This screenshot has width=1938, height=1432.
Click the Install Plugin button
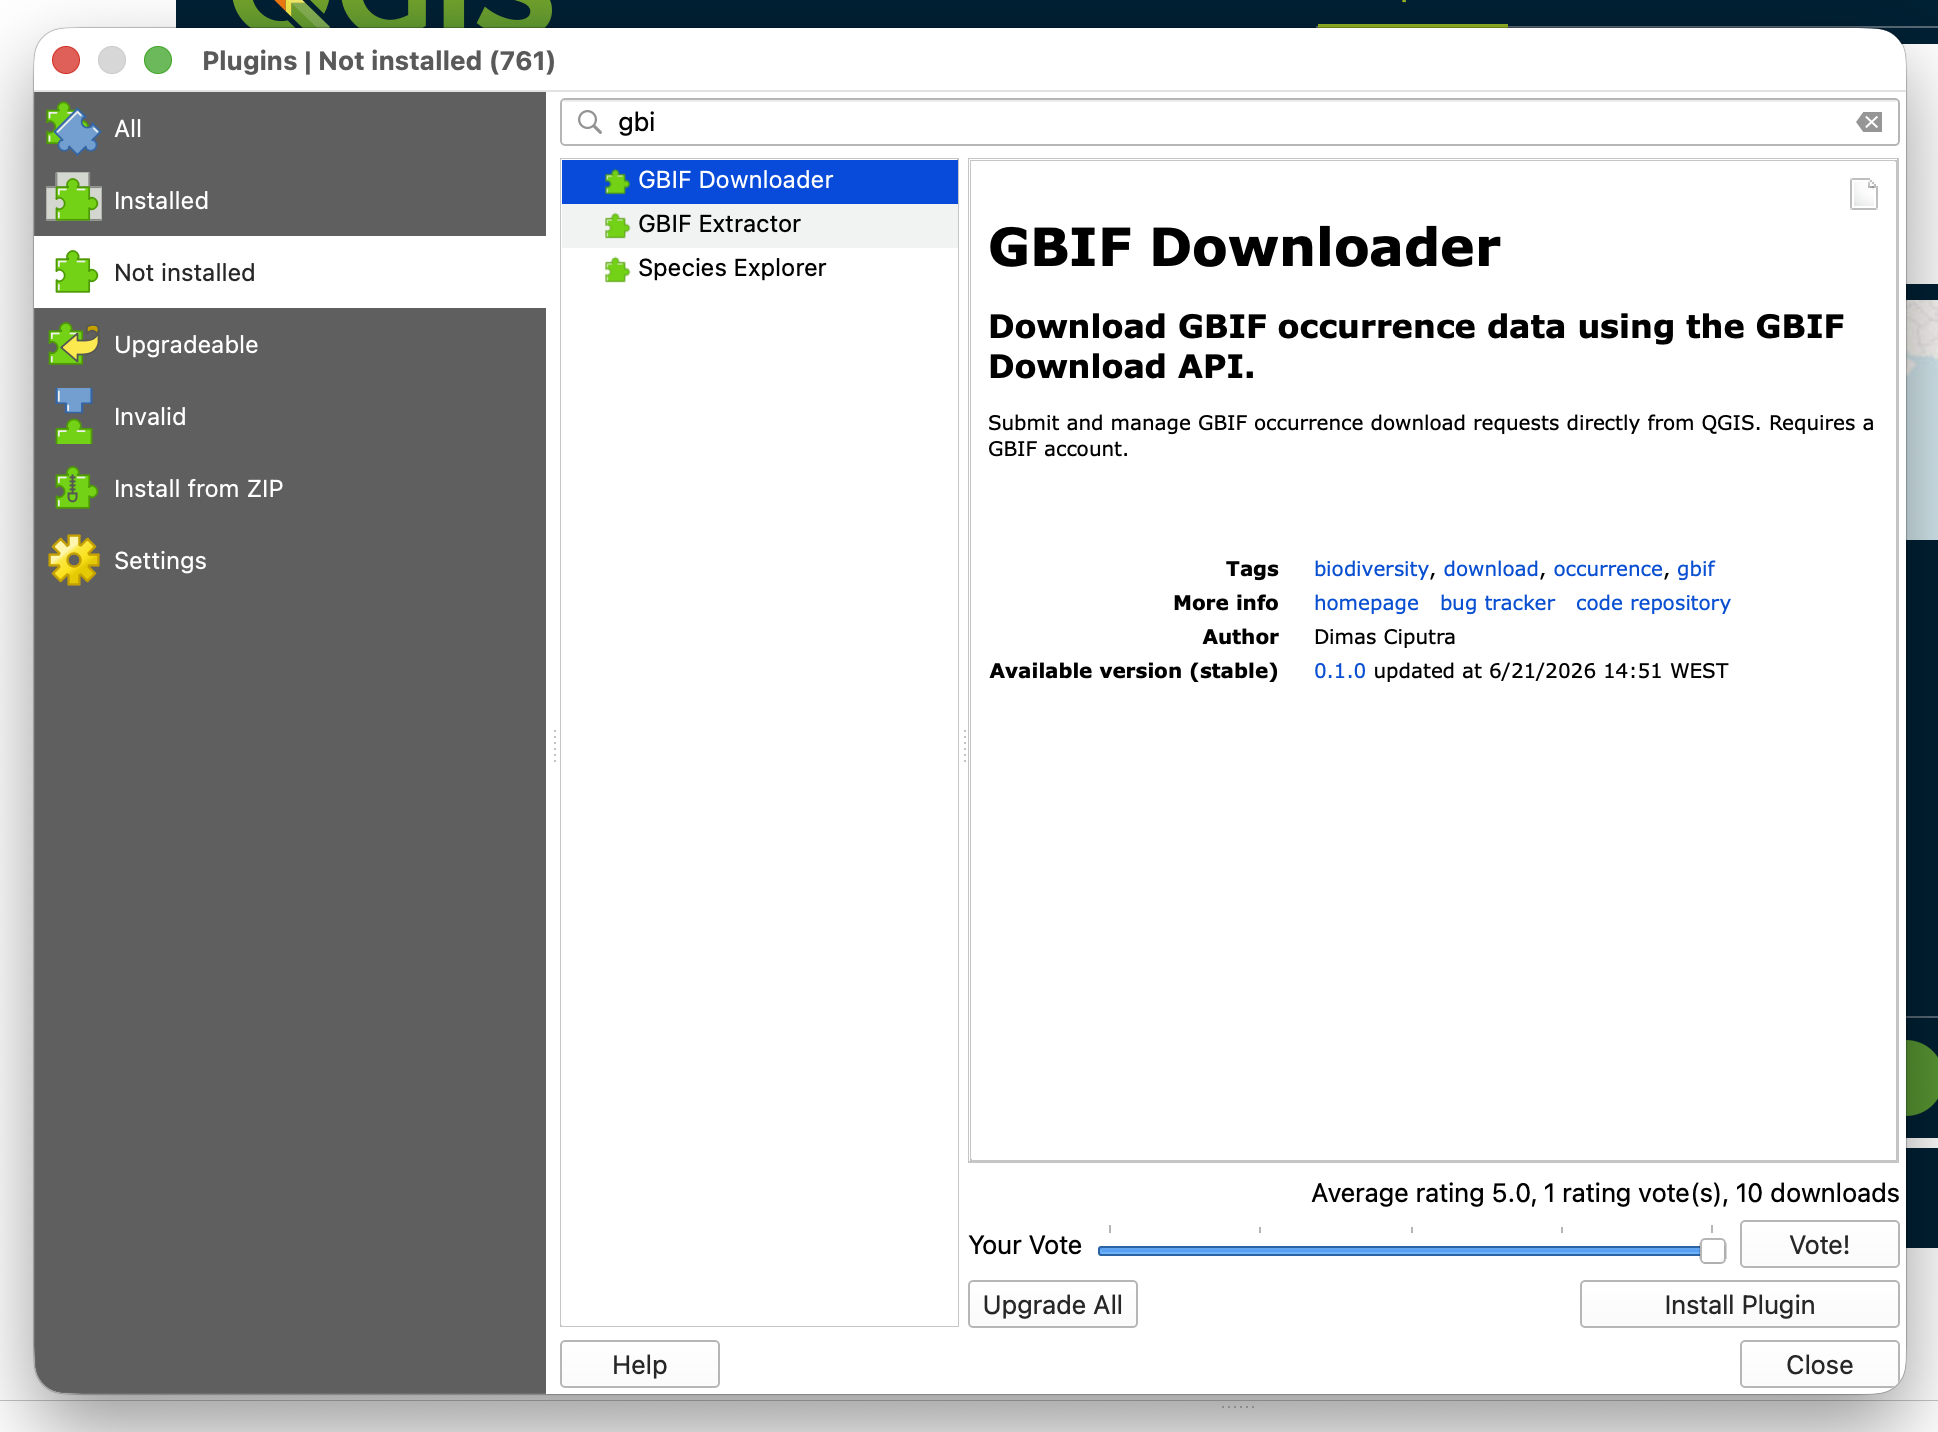[1739, 1304]
